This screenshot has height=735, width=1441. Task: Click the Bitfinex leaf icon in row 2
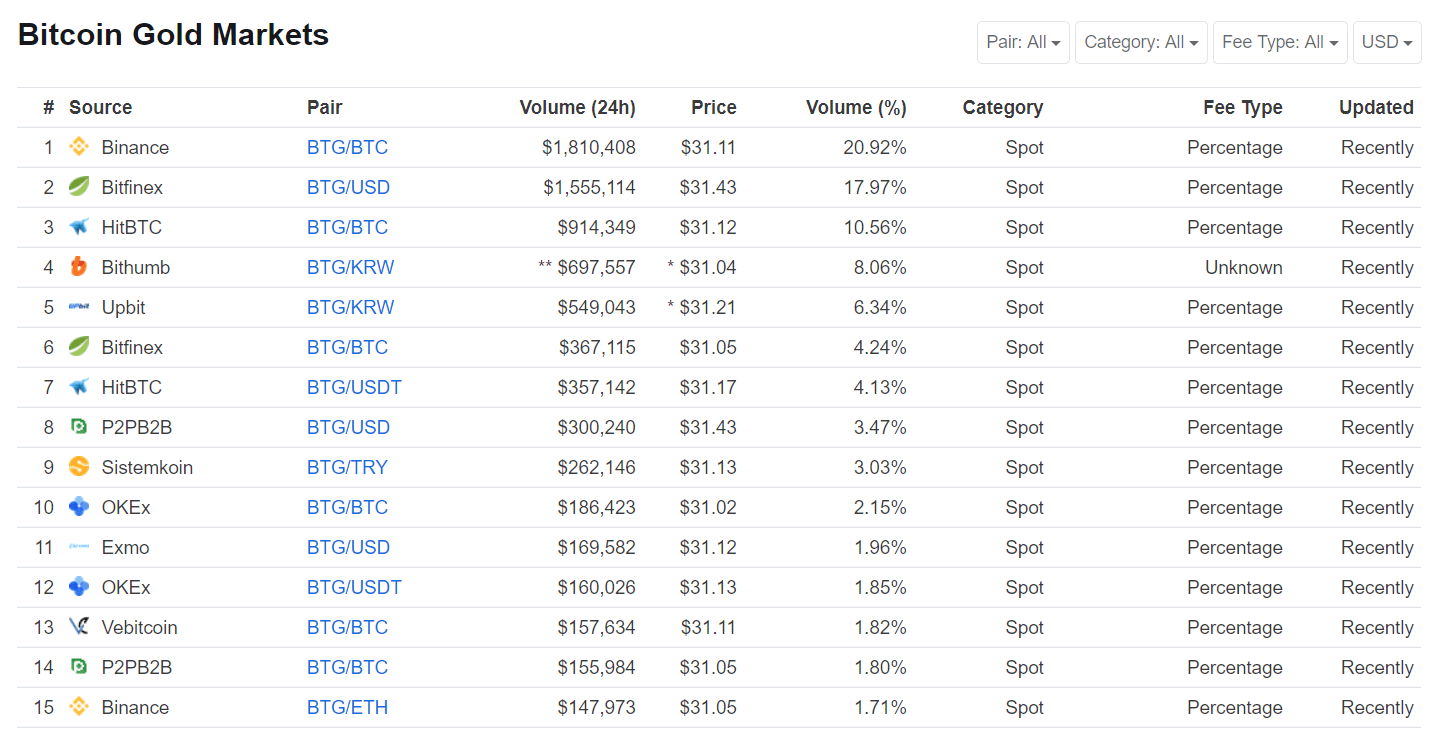click(79, 187)
